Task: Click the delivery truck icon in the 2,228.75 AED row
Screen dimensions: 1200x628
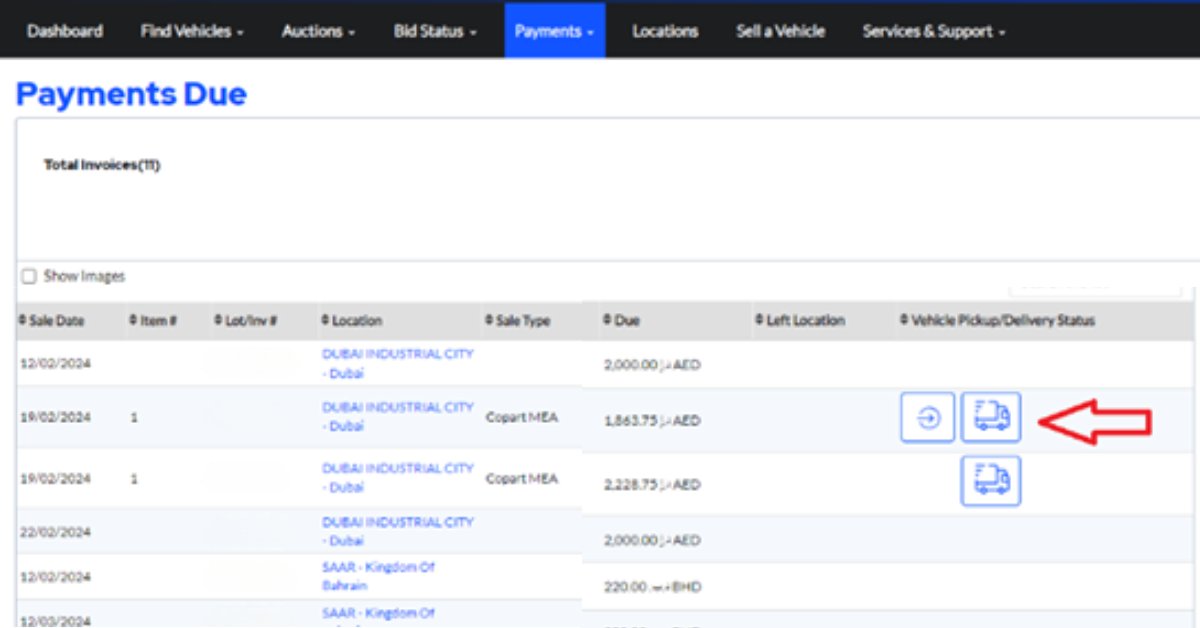Action: click(991, 481)
